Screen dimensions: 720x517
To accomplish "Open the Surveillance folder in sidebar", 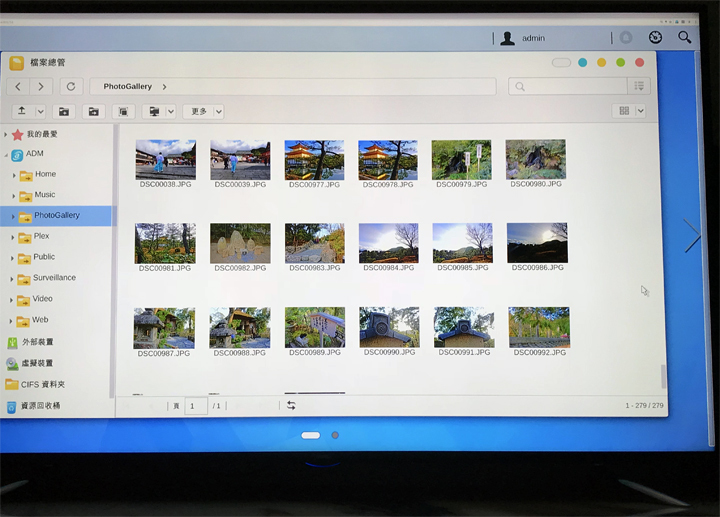I will [54, 278].
